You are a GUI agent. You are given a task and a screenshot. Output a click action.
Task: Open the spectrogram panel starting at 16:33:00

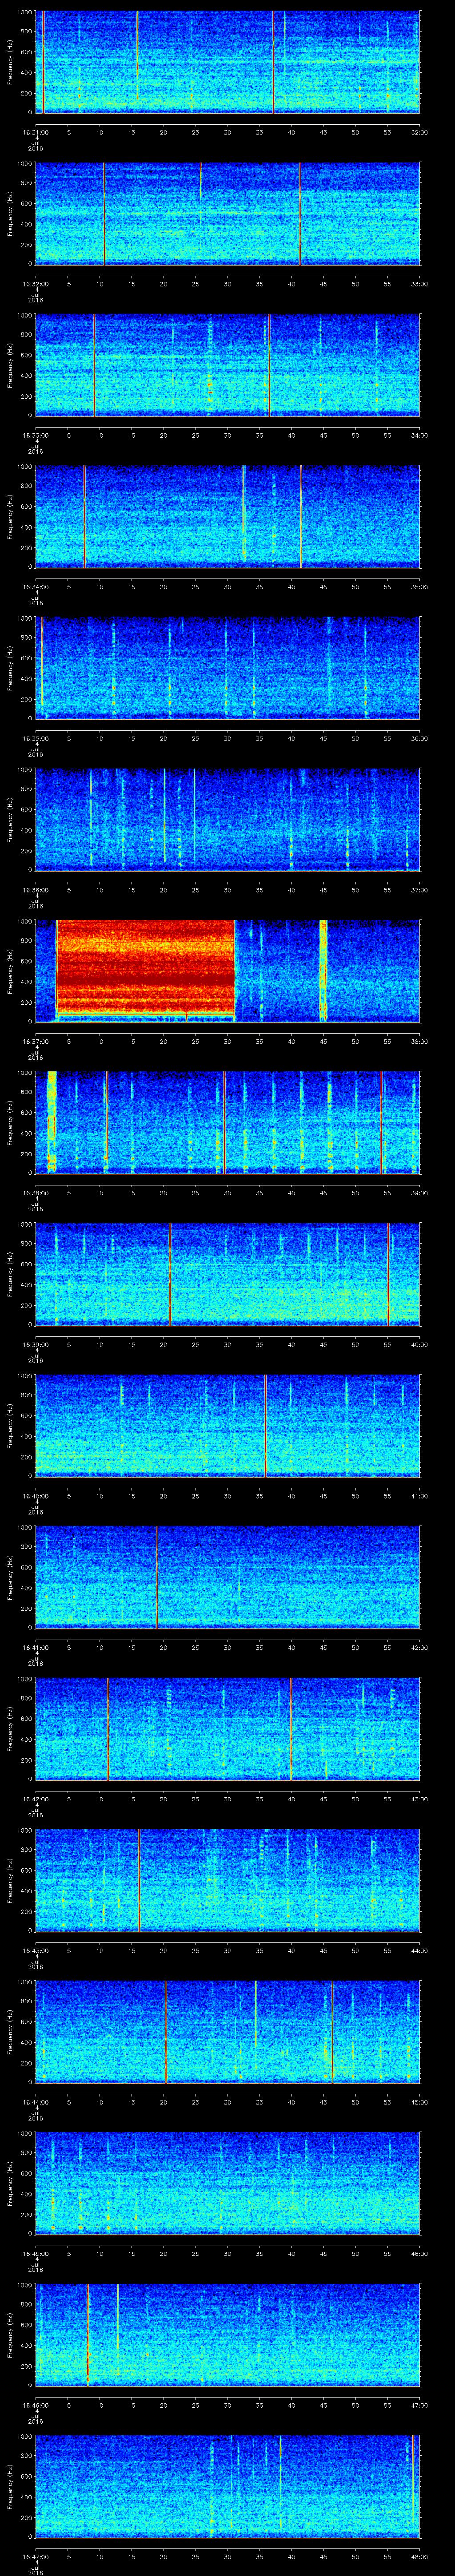coord(228,365)
